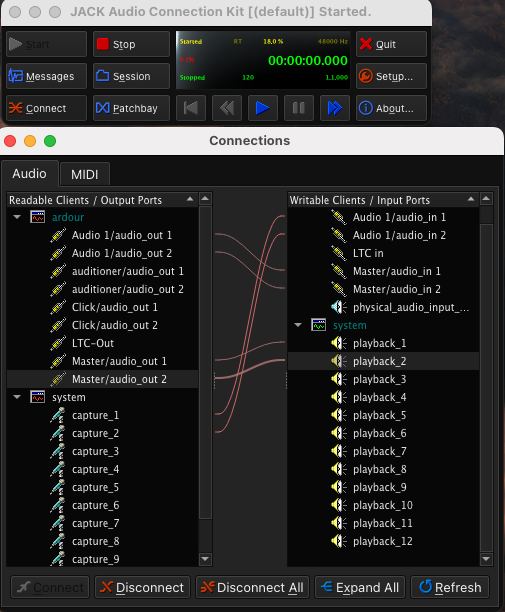
Task: Click input ports scrollbar down arrow
Action: click(486, 559)
